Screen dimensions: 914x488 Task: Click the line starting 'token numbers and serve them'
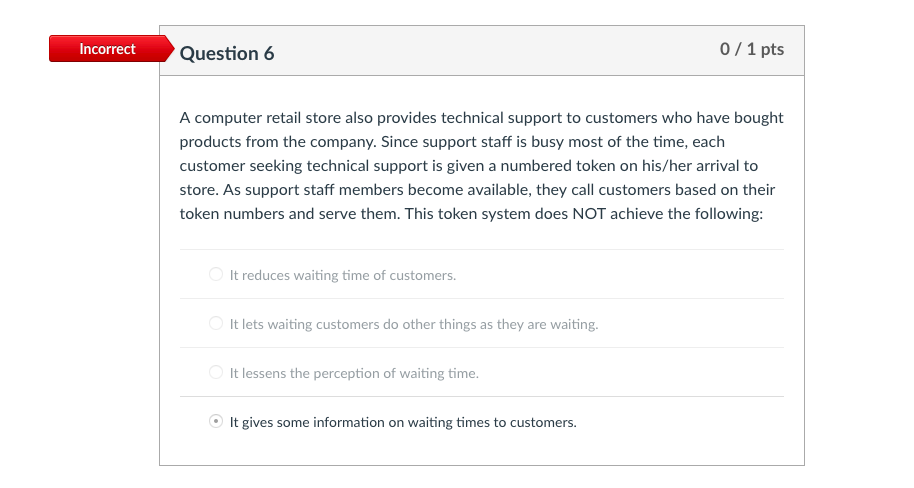[471, 214]
